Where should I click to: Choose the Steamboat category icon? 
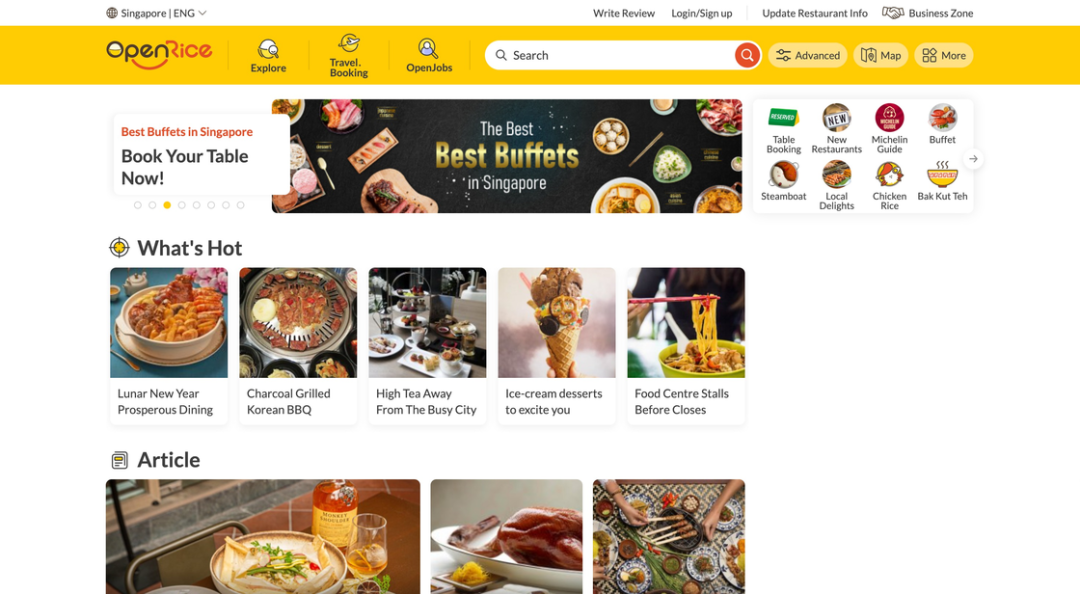pos(783,175)
